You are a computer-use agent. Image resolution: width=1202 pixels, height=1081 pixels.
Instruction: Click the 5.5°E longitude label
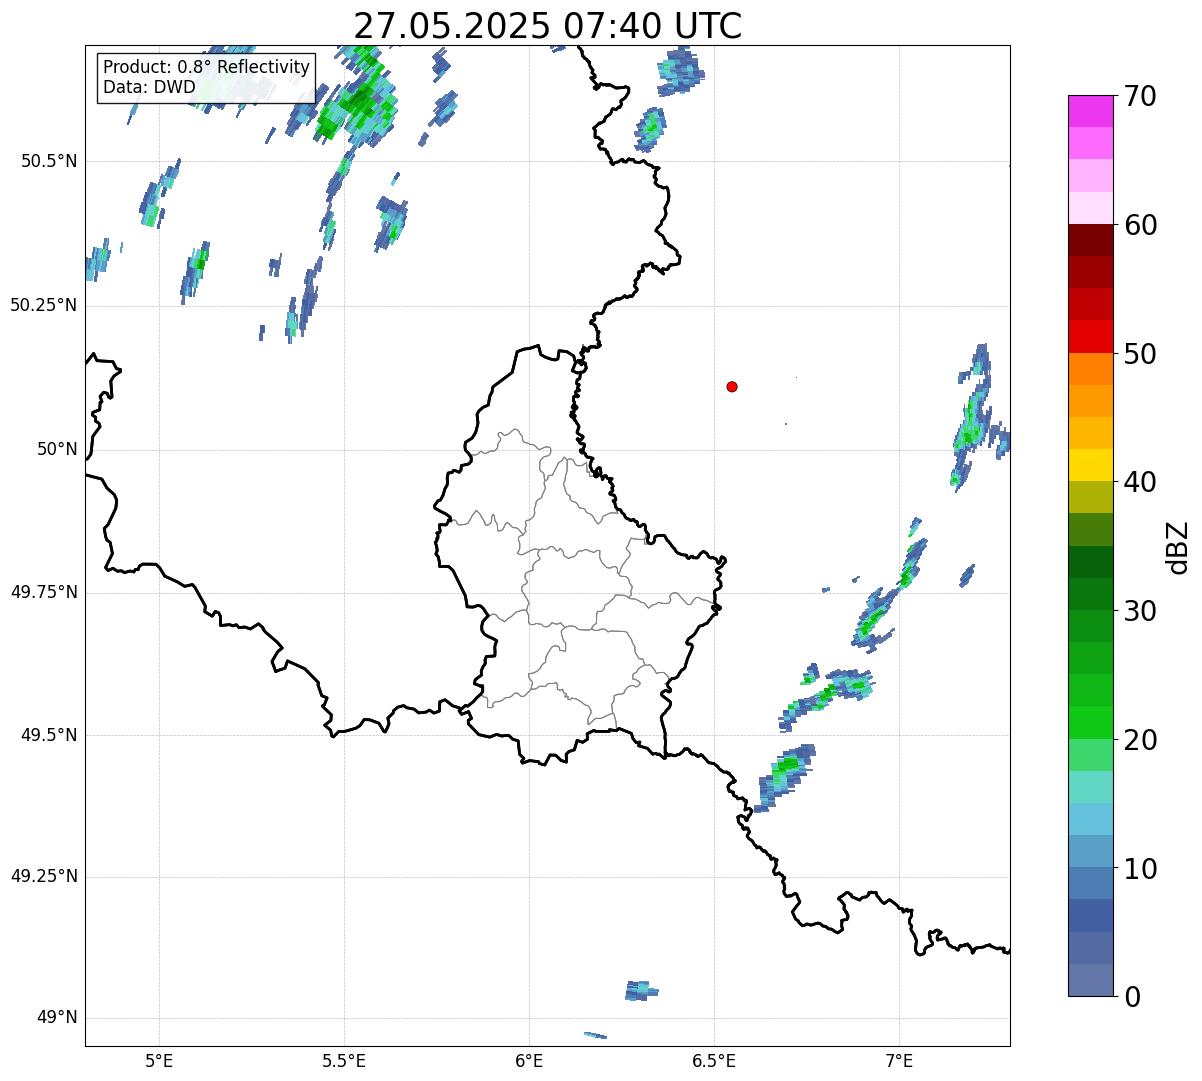344,1061
